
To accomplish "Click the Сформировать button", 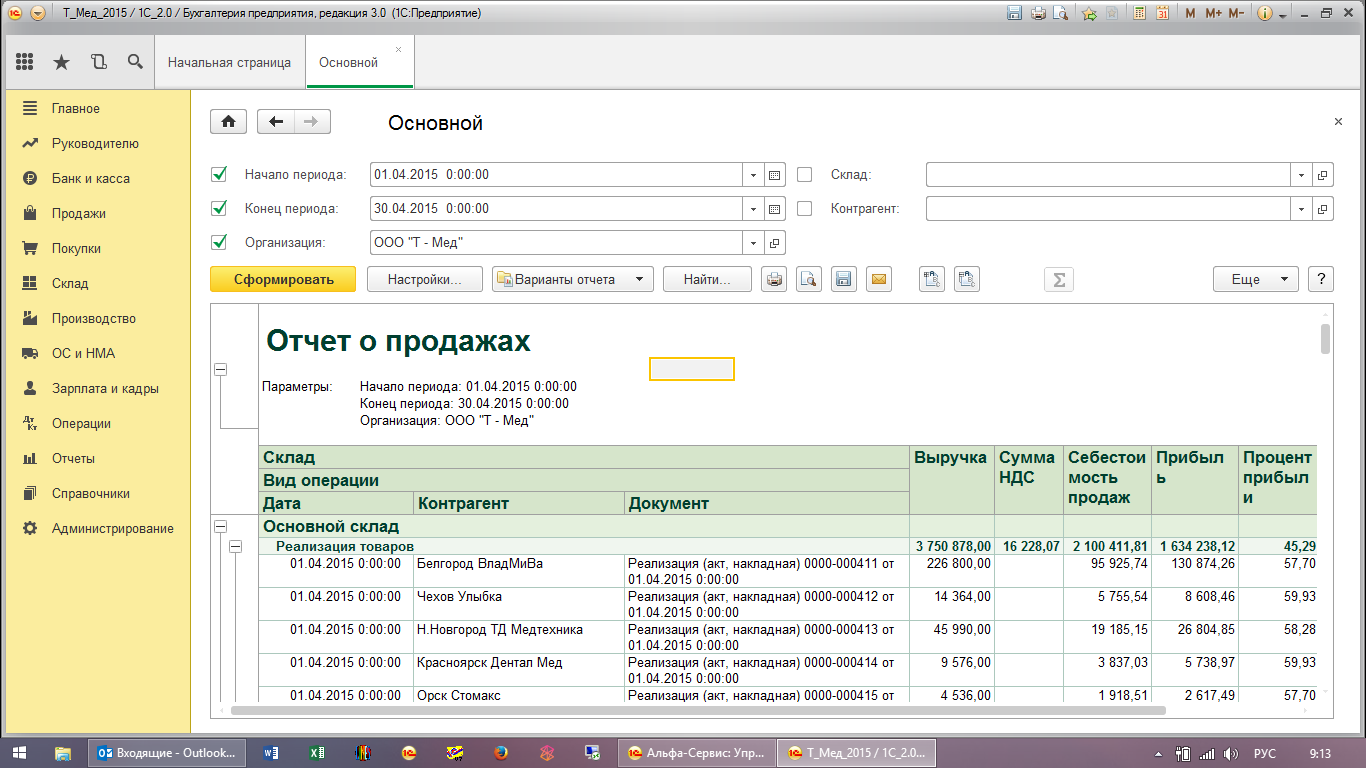I will coord(283,280).
